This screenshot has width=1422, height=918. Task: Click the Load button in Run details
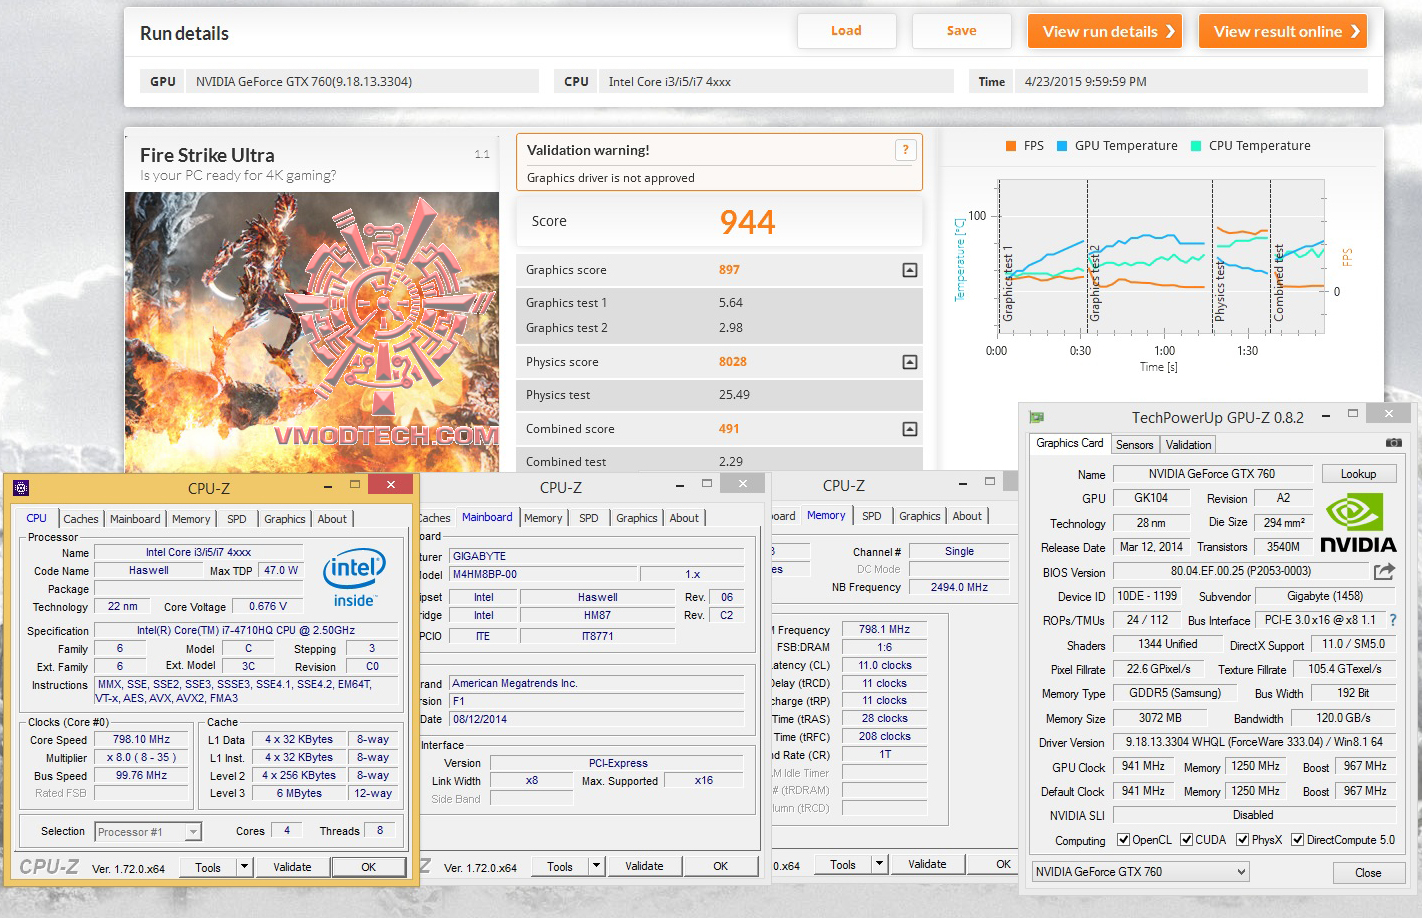pyautogui.click(x=846, y=31)
